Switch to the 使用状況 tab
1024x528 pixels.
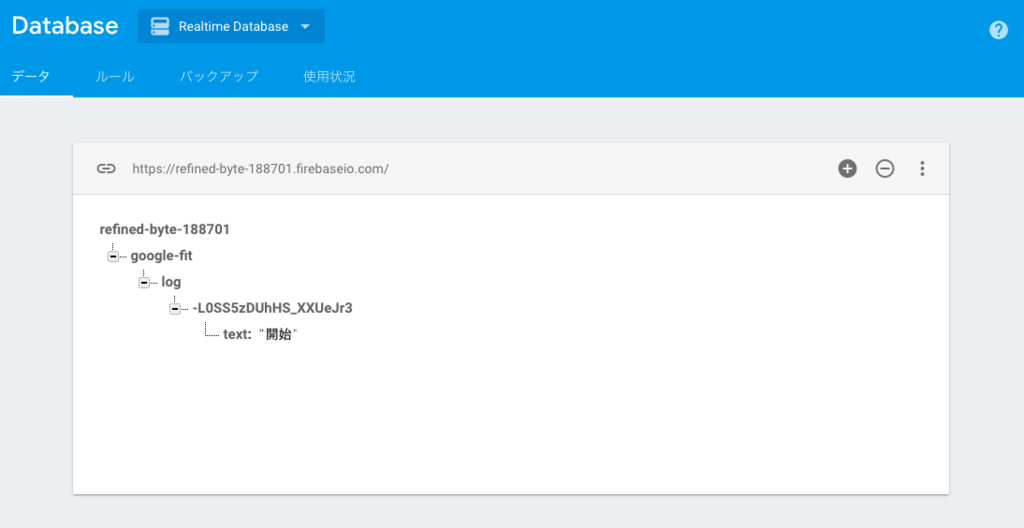coord(329,76)
